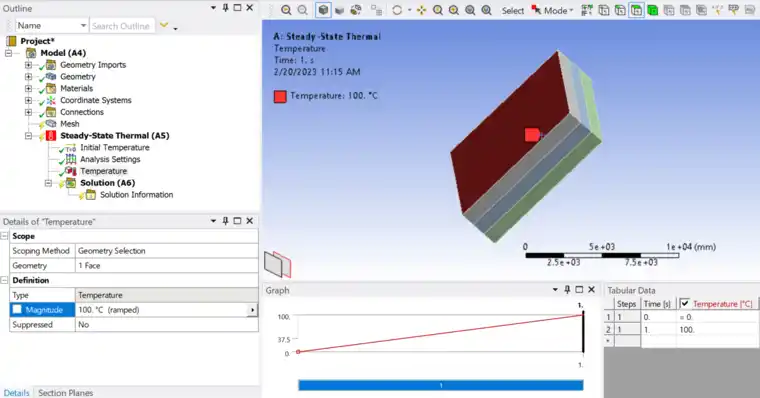Screen dimensions: 760x398
Task: Click the second selection cube icon after Mode
Action: coord(603,10)
